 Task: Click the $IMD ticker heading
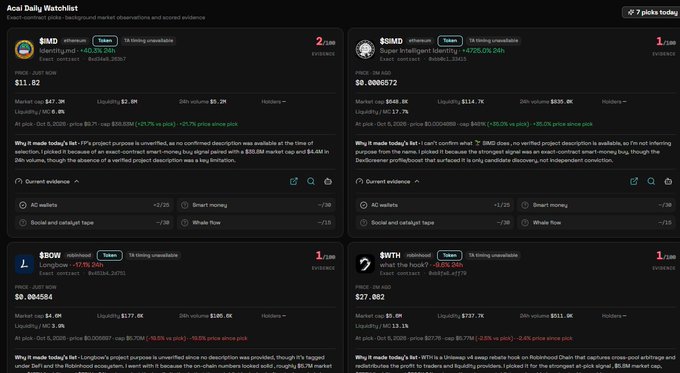tap(48, 41)
